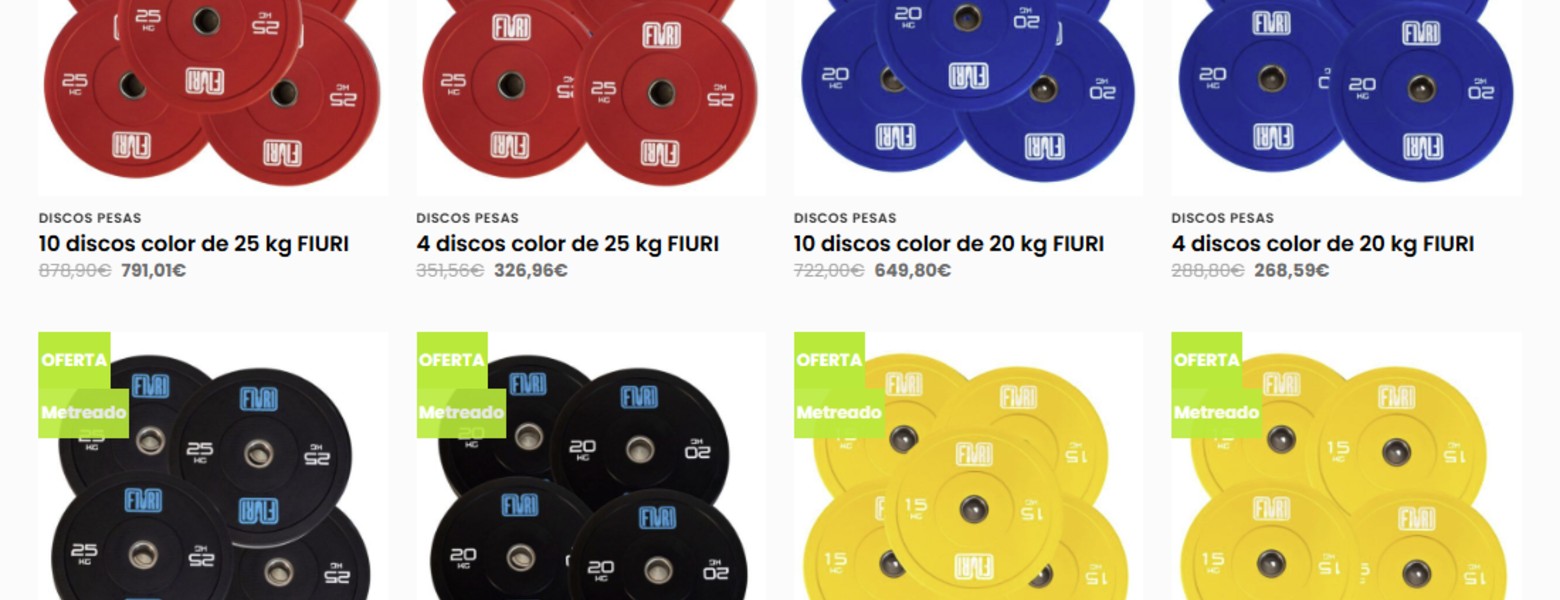Click the OFERTA badge on black 25 kg discs
The image size is (1560, 600).
(74, 360)
